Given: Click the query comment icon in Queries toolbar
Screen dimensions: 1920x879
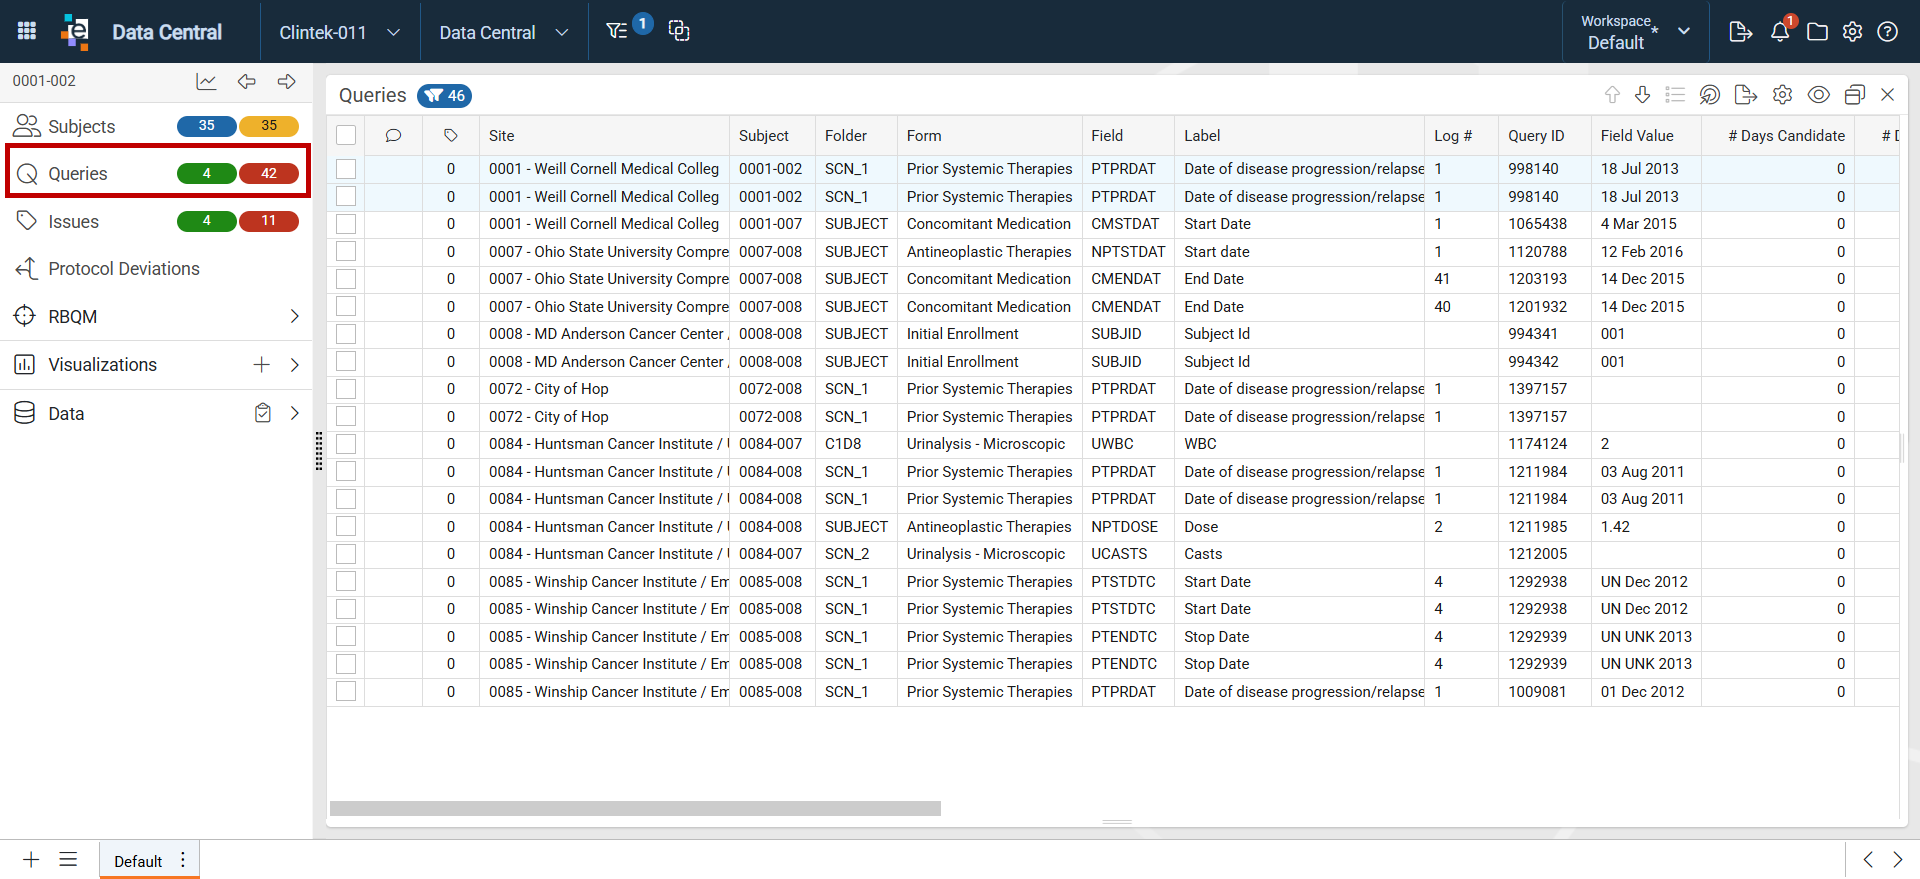Looking at the screenshot, I should point(1710,95).
